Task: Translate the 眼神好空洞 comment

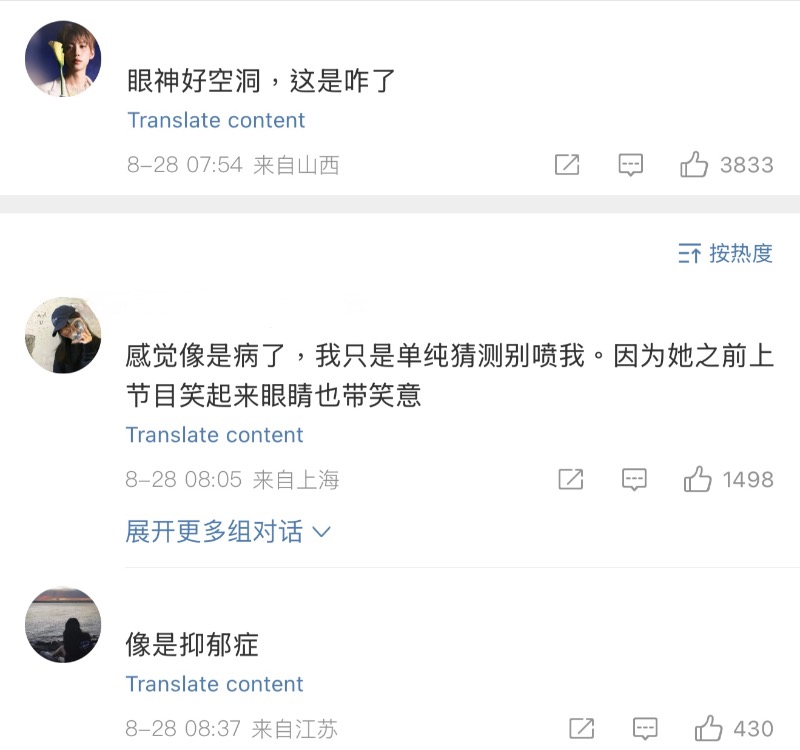Action: tap(216, 120)
